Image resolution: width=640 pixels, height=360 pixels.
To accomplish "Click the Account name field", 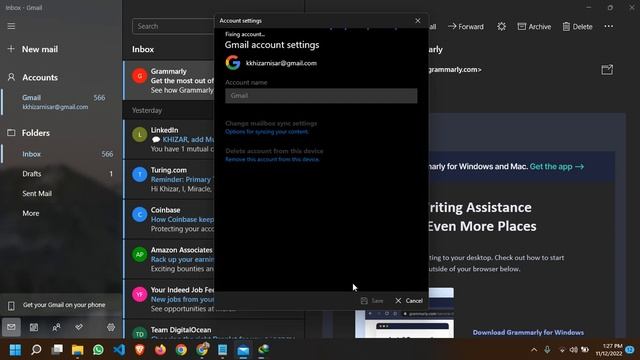I will click(321, 96).
